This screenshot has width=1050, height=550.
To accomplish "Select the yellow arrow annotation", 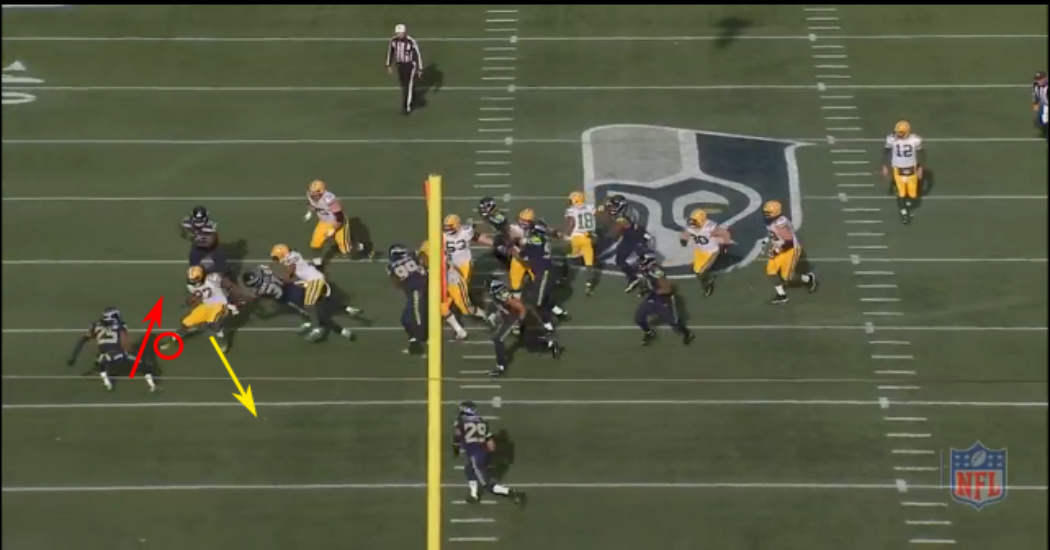I will tap(232, 375).
